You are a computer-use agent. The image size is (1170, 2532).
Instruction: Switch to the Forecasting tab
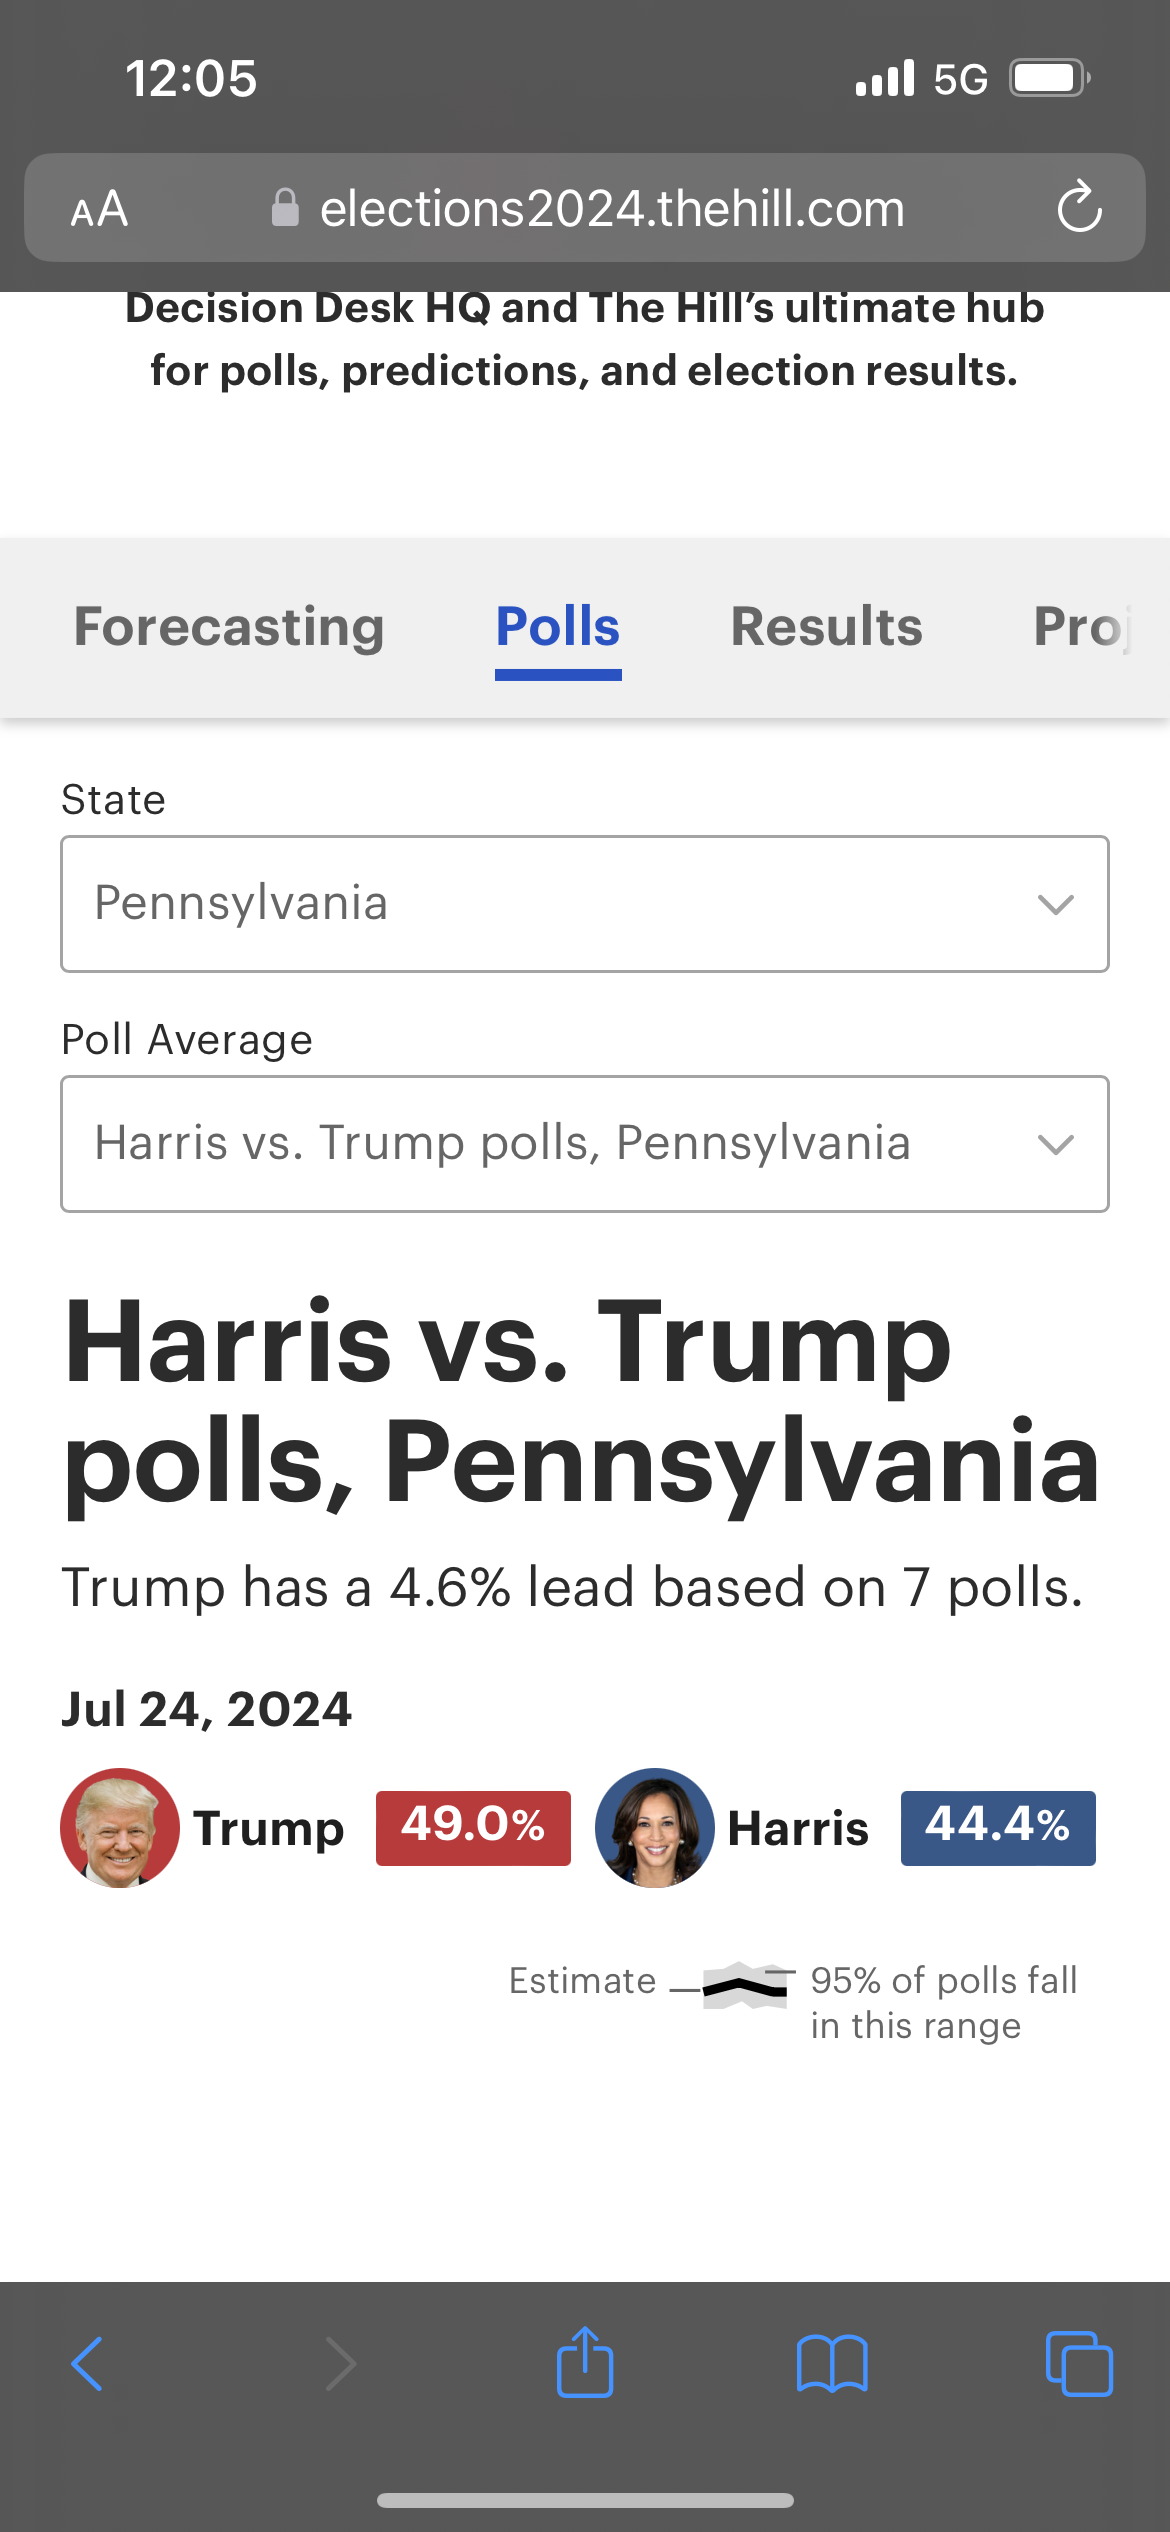pyautogui.click(x=229, y=627)
